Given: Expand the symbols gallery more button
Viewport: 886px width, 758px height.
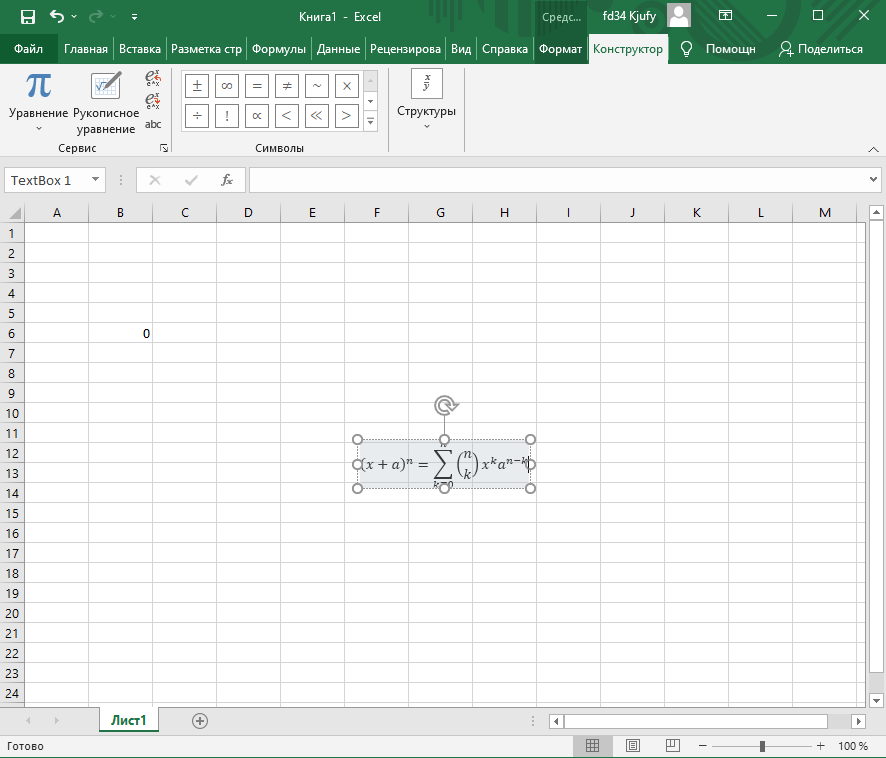Looking at the screenshot, I should (370, 121).
